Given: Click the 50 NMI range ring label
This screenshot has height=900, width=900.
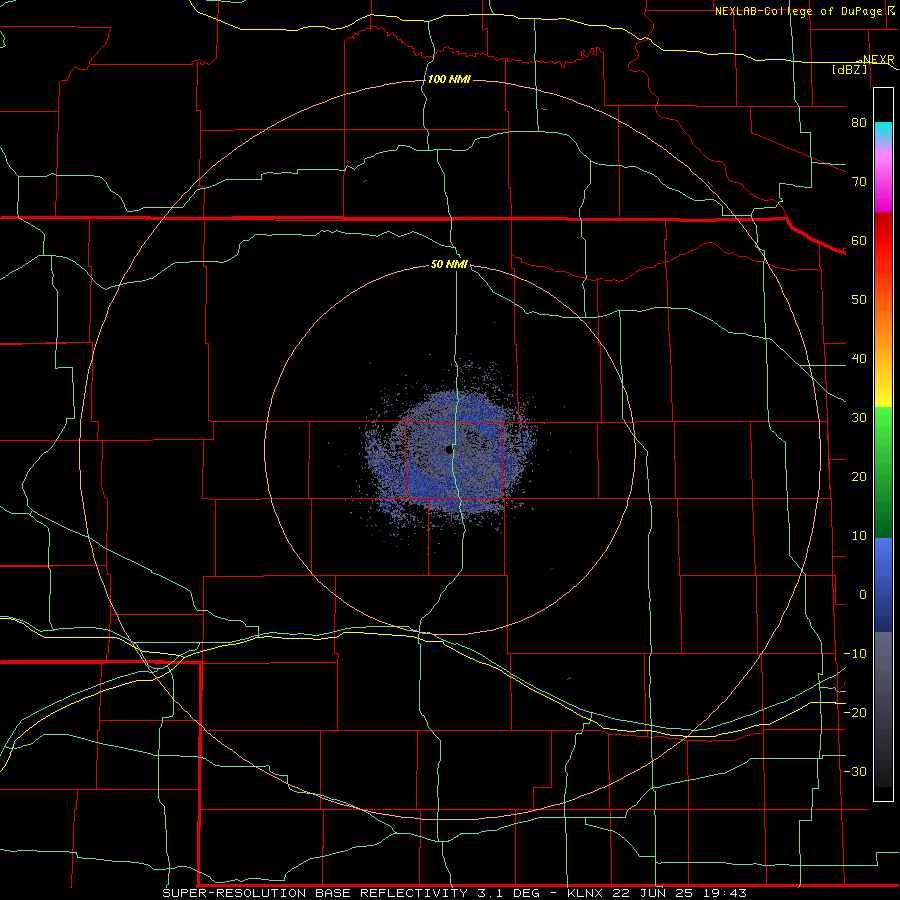Looking at the screenshot, I should tap(449, 264).
